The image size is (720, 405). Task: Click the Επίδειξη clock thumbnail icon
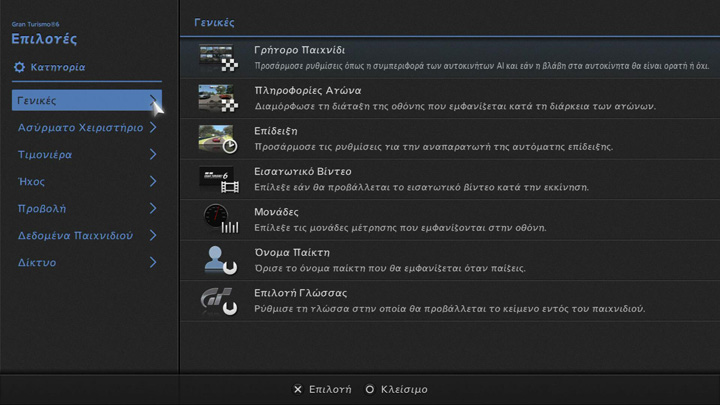[x=217, y=139]
